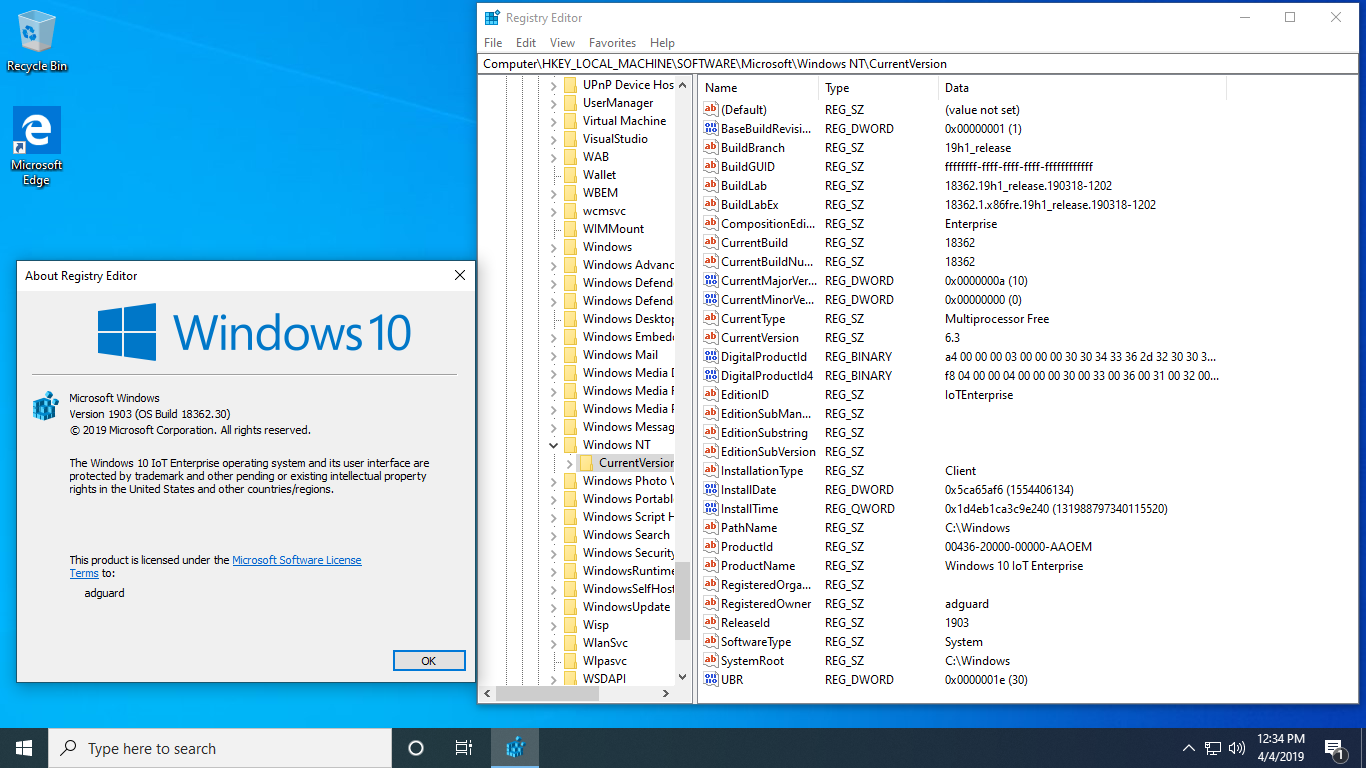Select the UBR DWORD value entry

pyautogui.click(x=731, y=680)
